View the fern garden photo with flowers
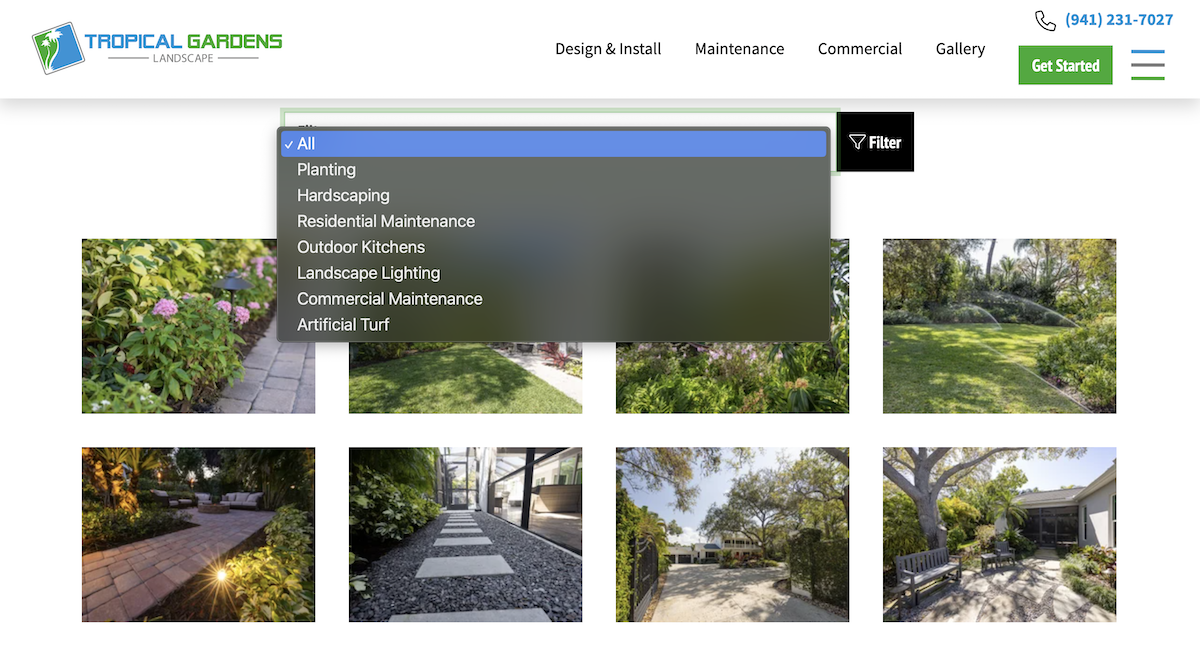Screen dimensions: 1200x649 732,378
